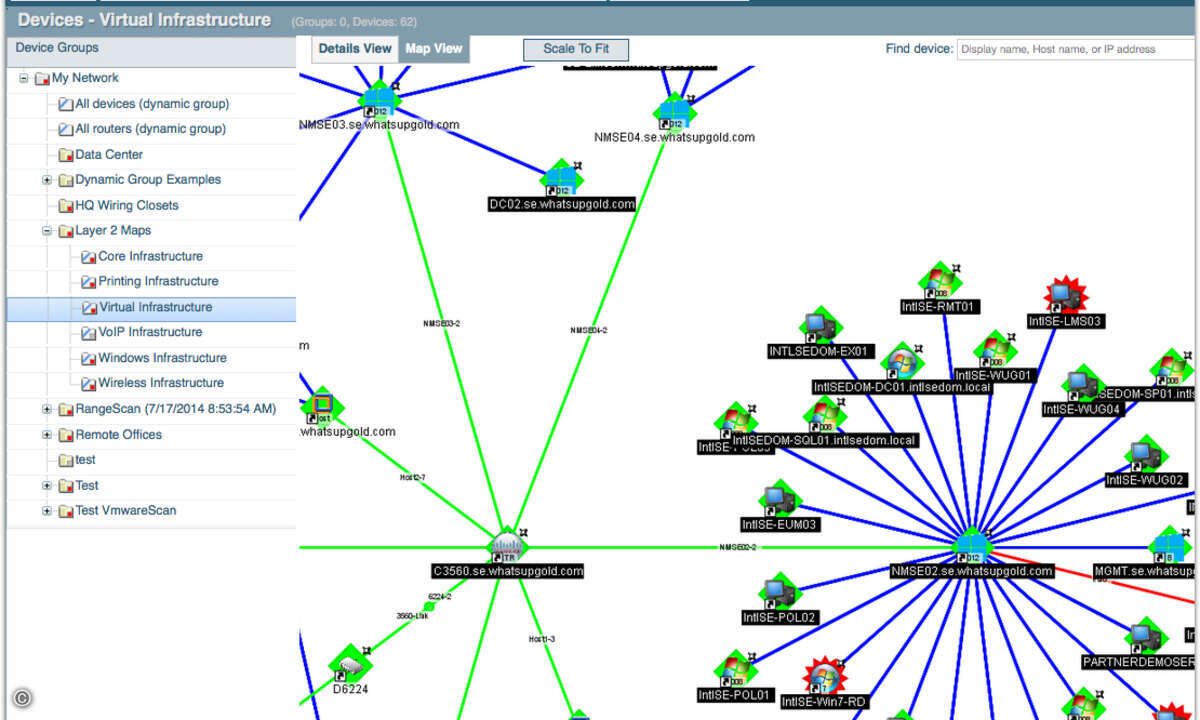Click the Data Center folder icon
Image resolution: width=1200 pixels, height=720 pixels.
coord(65,155)
